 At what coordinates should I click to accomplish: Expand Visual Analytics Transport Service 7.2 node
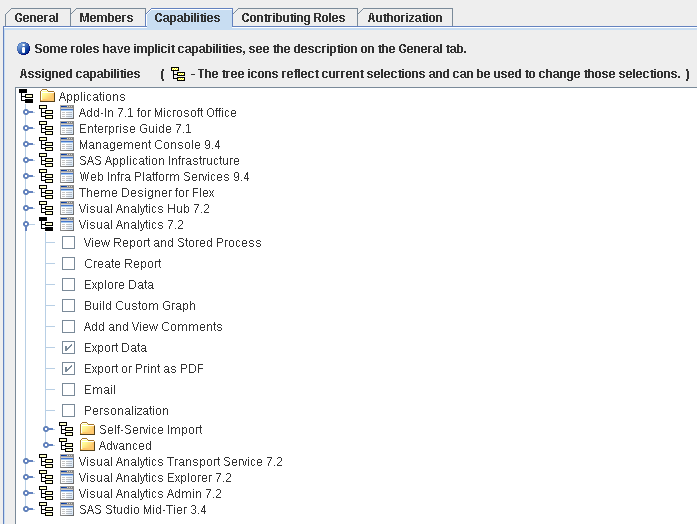(27, 461)
